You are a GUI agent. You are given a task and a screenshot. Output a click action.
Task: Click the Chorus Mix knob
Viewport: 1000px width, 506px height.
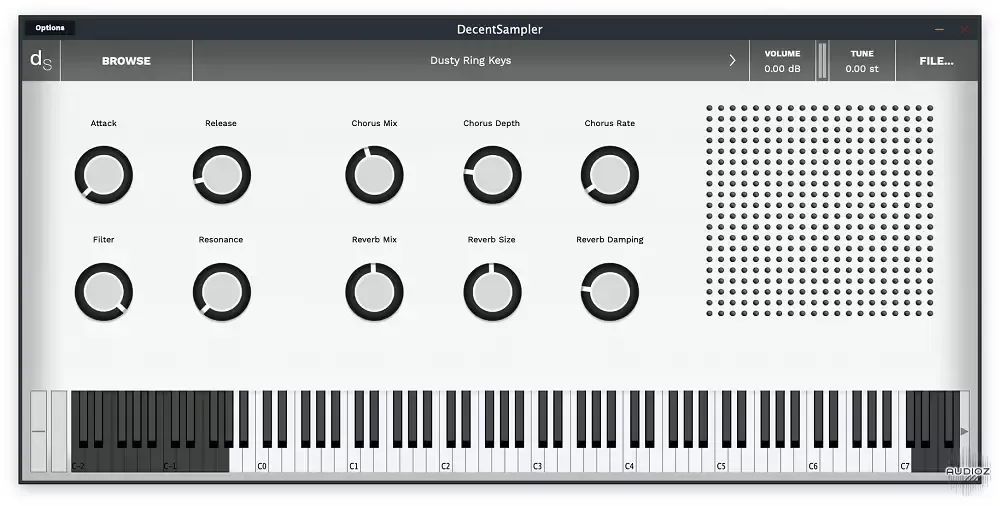pyautogui.click(x=374, y=175)
